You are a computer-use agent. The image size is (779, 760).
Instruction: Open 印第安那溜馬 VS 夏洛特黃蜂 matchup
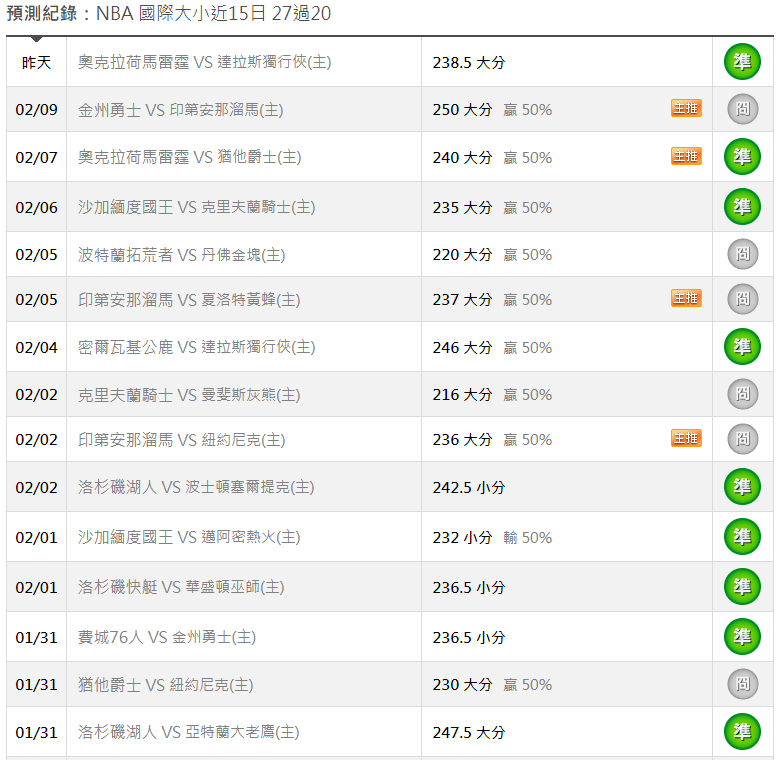click(189, 300)
